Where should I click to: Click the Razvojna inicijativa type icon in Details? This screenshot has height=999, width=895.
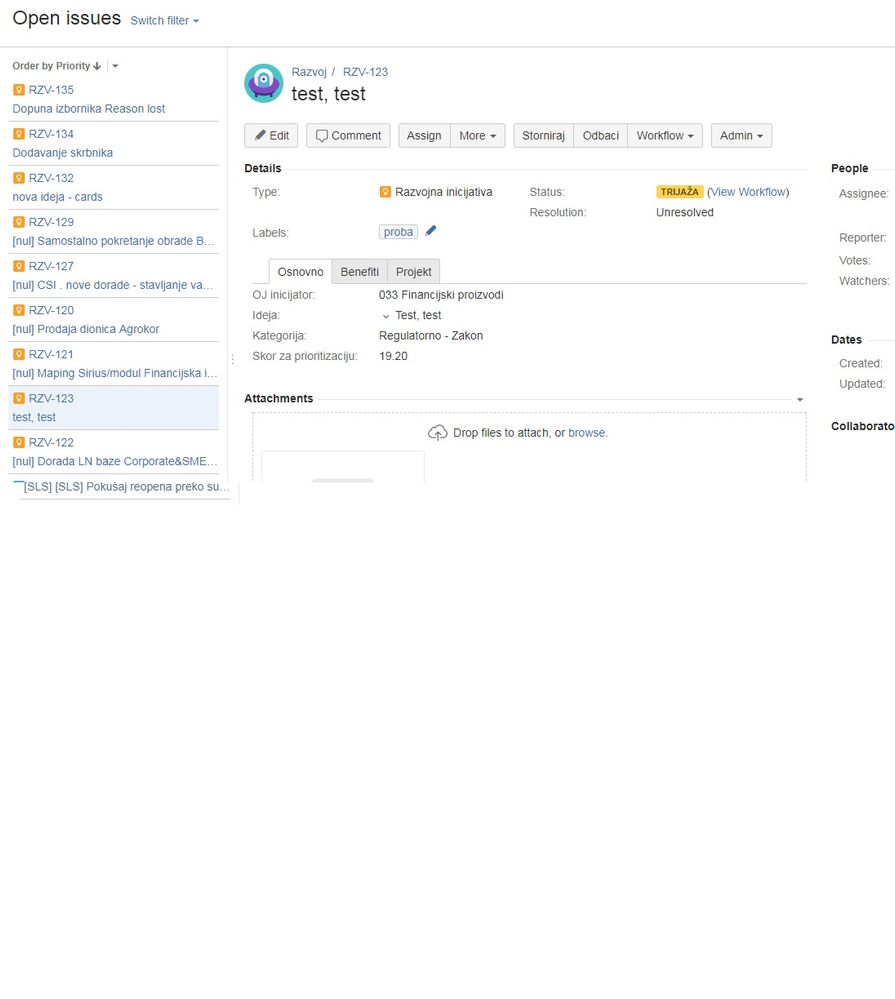(x=385, y=192)
